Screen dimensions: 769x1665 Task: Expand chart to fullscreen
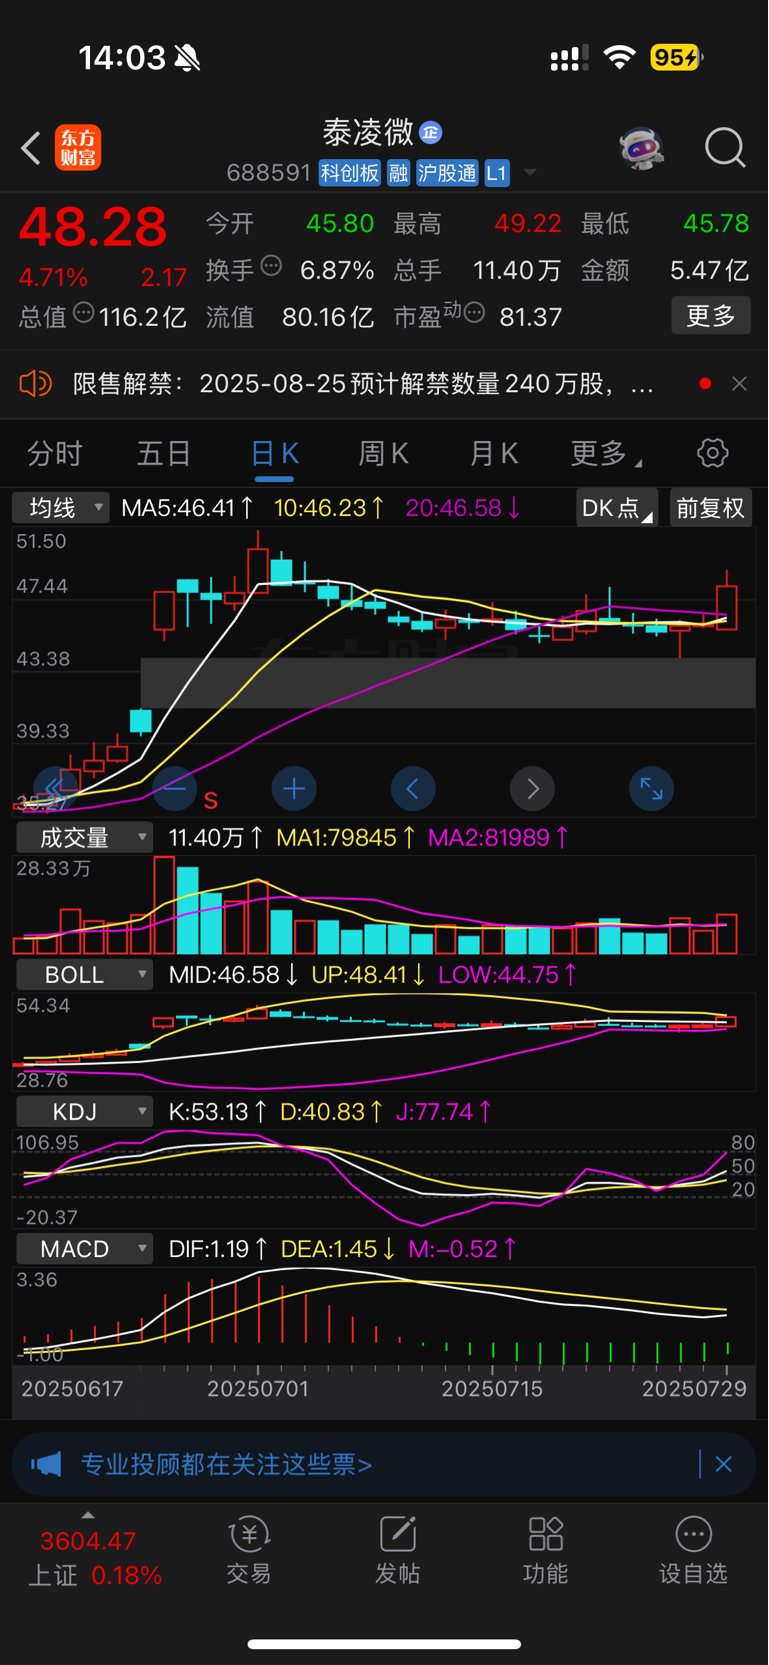click(651, 789)
